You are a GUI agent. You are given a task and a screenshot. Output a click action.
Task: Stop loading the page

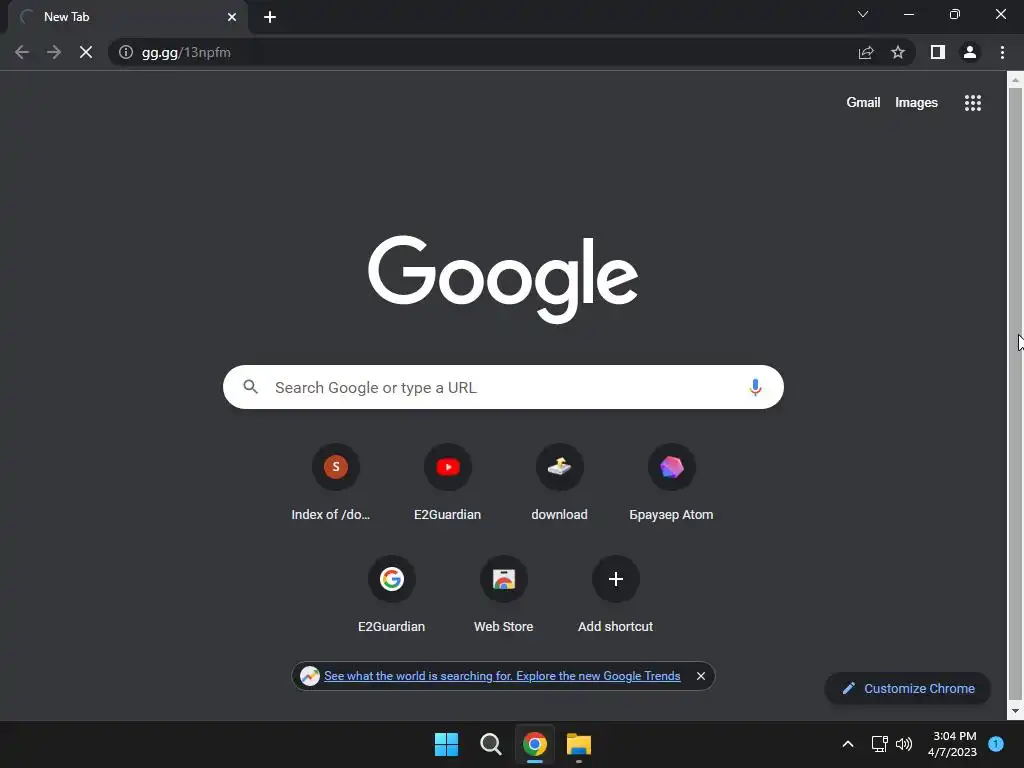click(86, 52)
